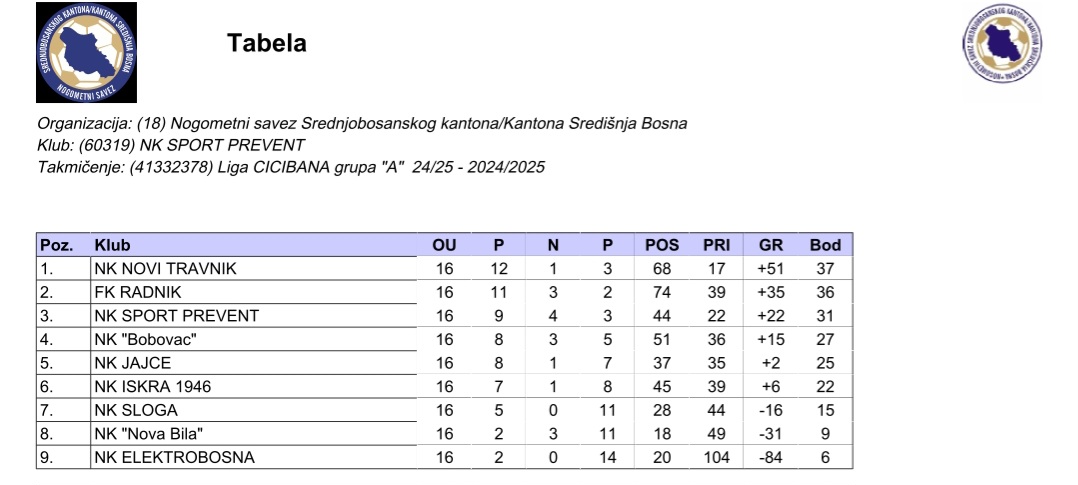Click the Takmičenje Liga CICIBANA line
The width and height of the screenshot is (1078, 485).
pos(291,167)
